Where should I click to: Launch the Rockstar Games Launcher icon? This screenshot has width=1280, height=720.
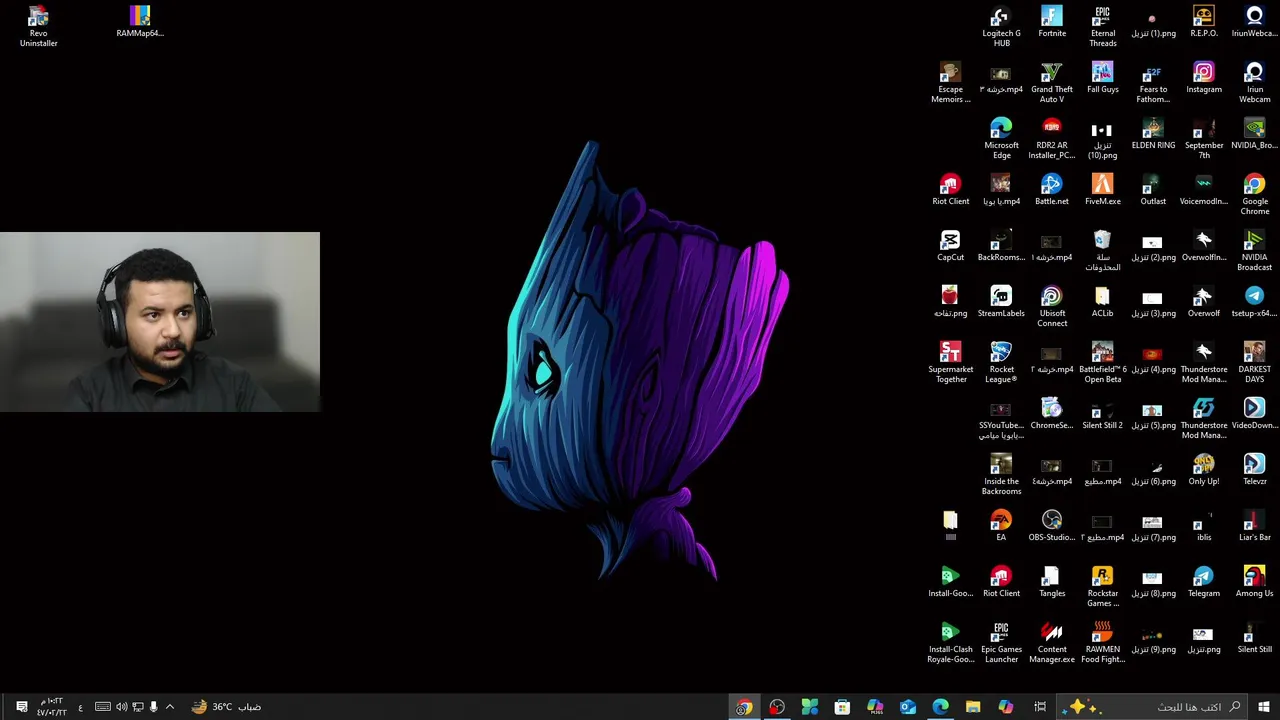[1103, 586]
